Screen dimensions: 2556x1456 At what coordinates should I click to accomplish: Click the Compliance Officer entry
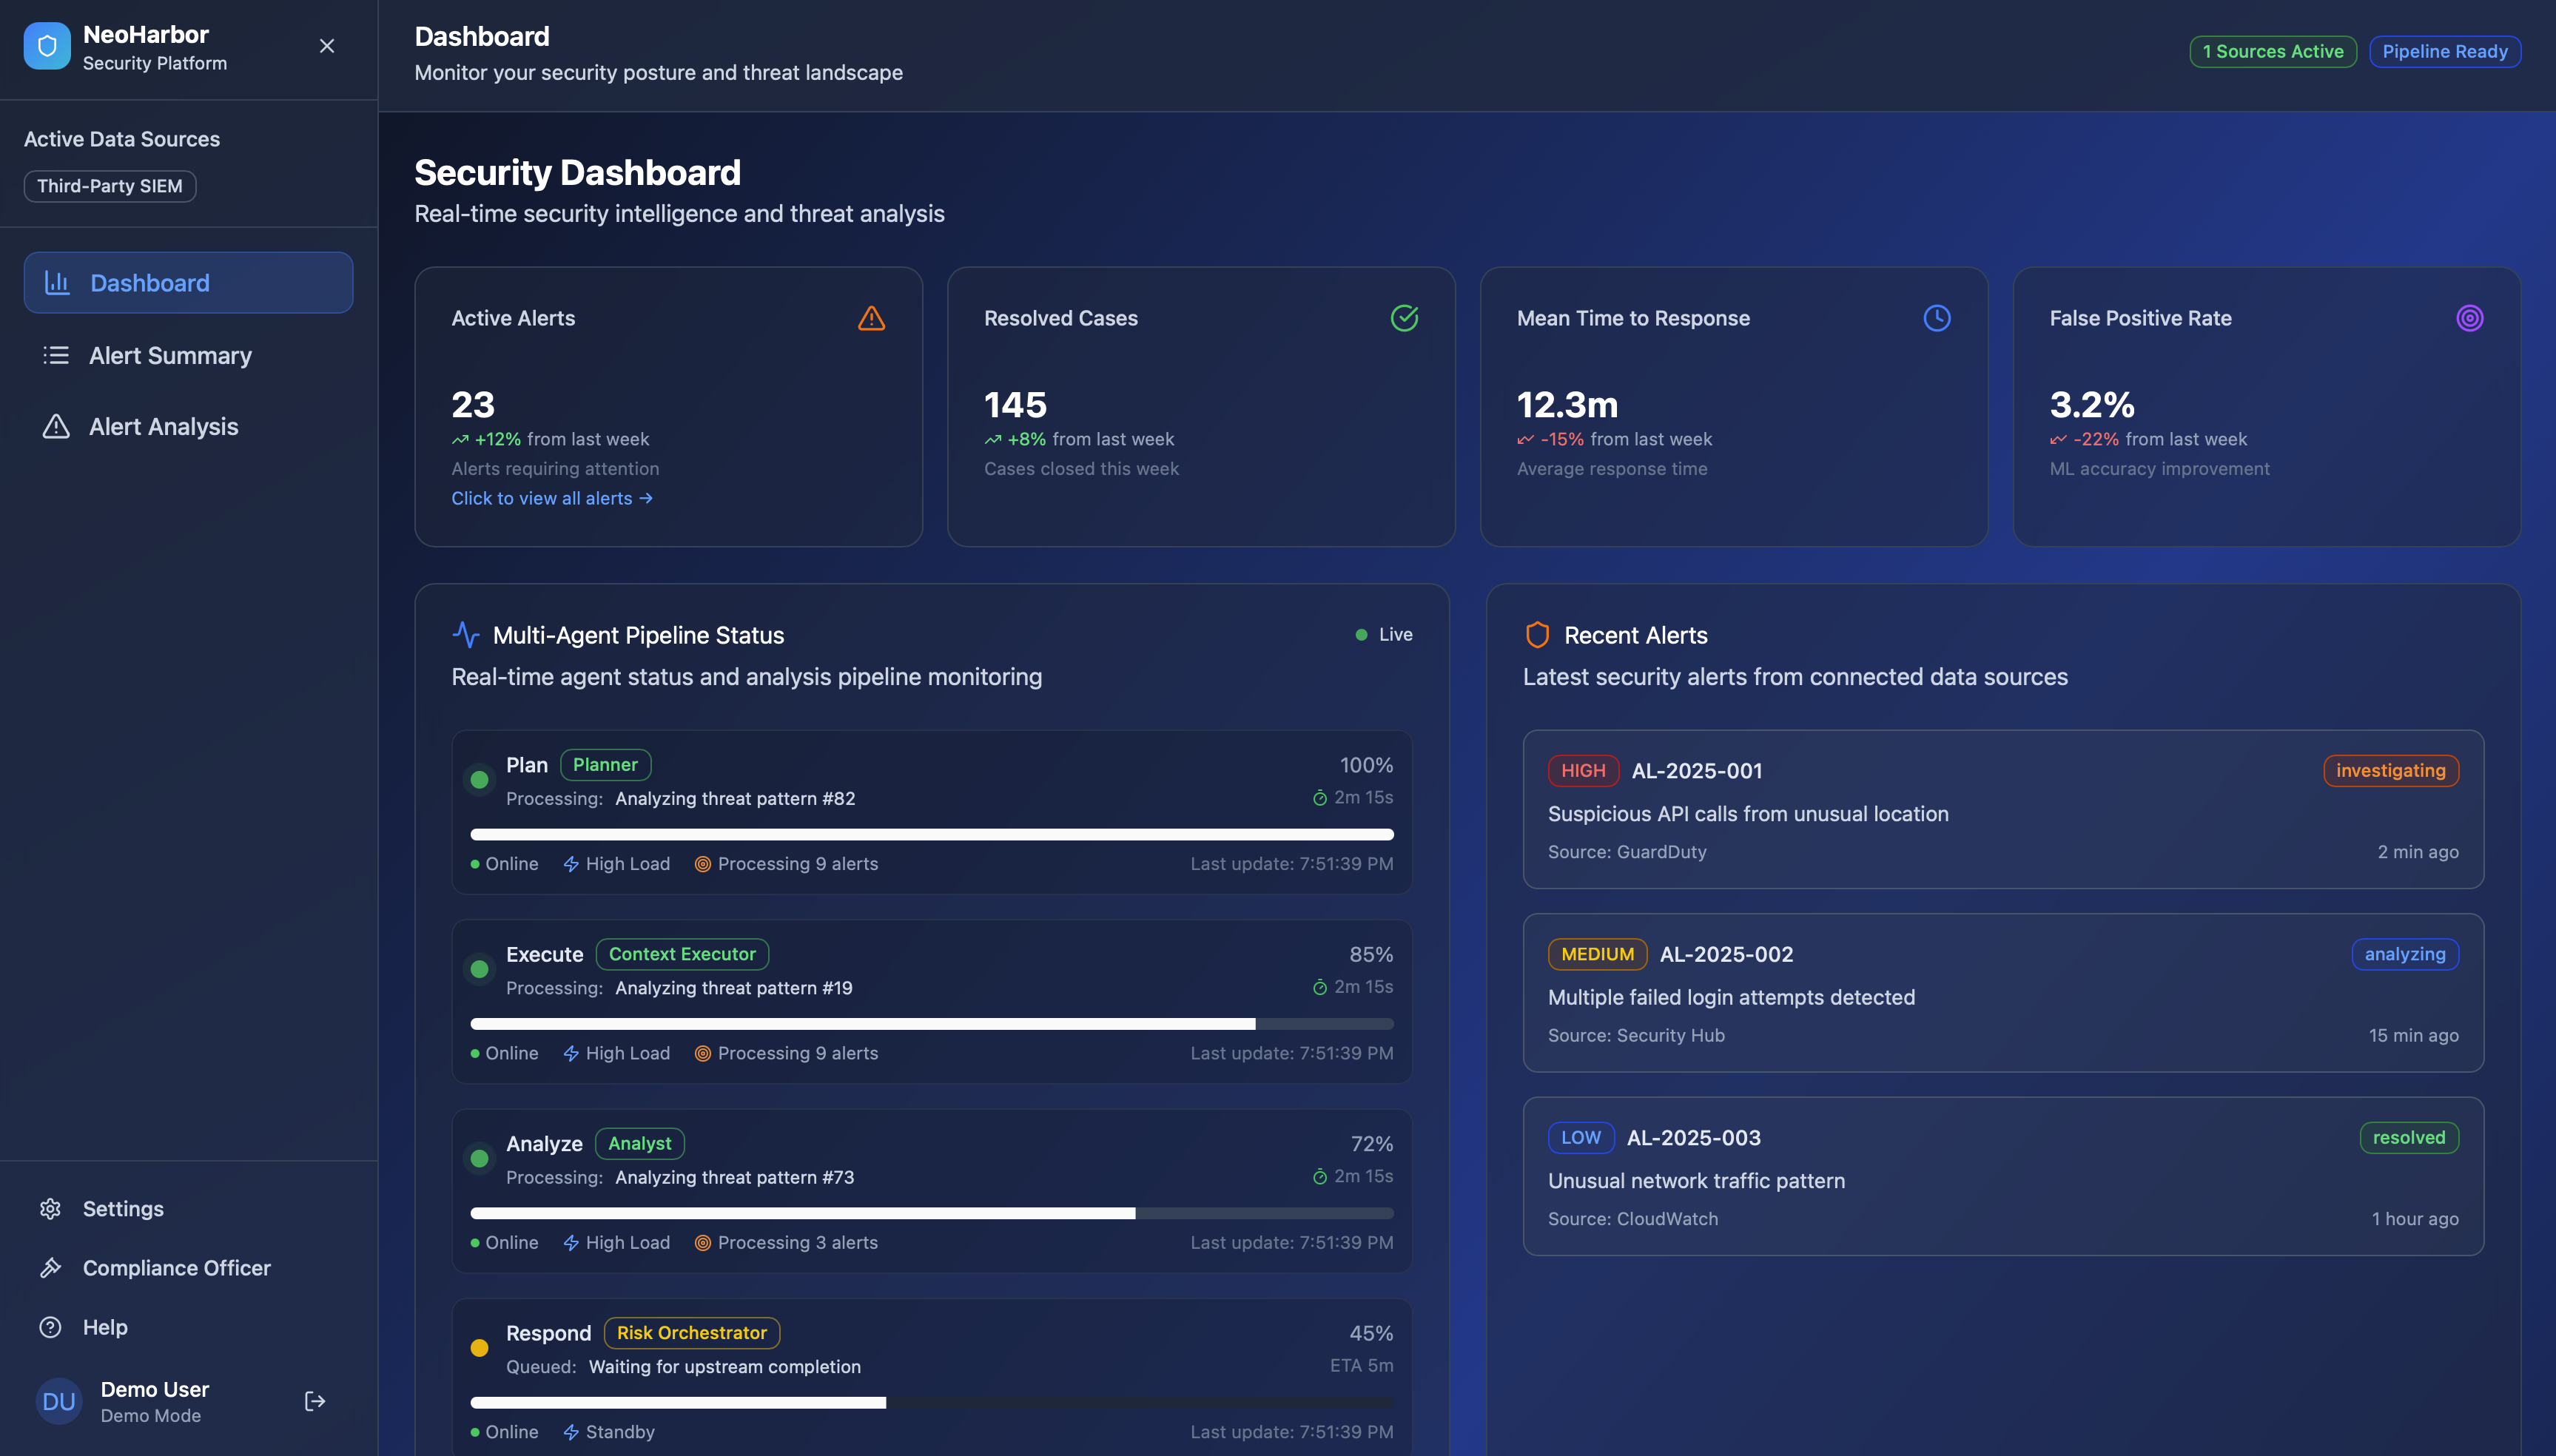[x=176, y=1268]
